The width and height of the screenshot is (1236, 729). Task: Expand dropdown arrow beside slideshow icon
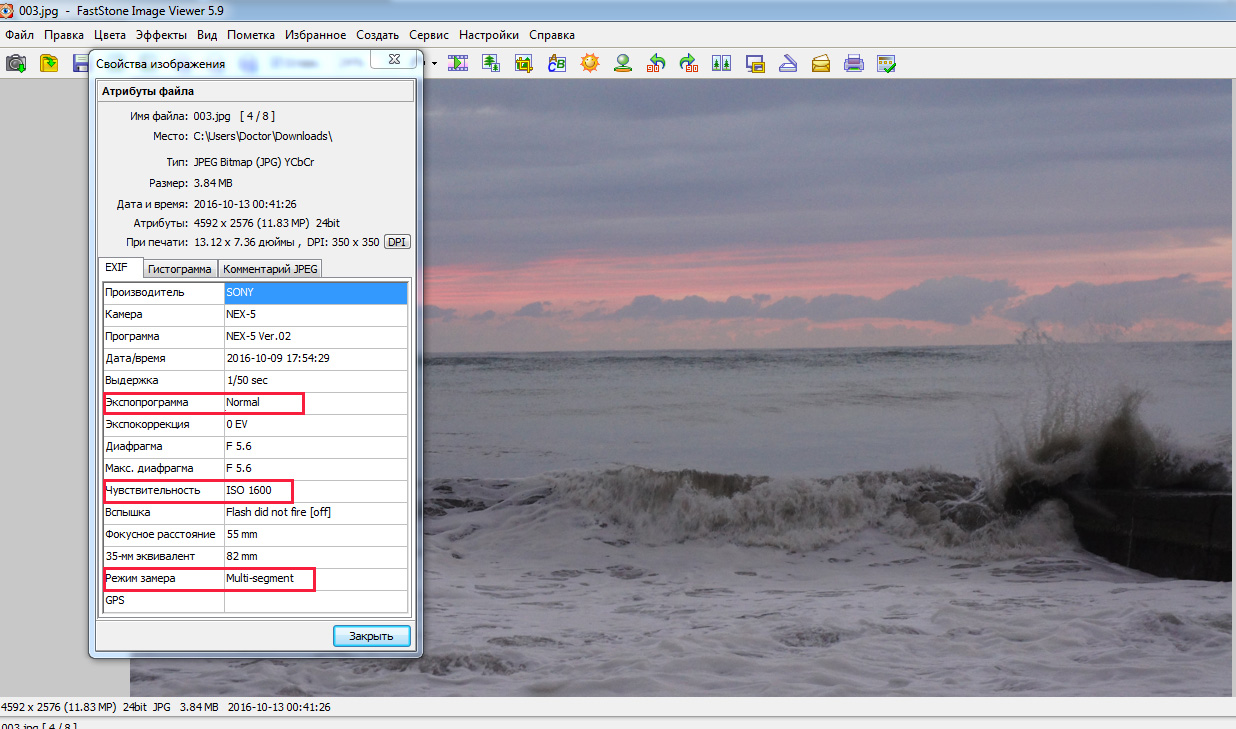435,64
